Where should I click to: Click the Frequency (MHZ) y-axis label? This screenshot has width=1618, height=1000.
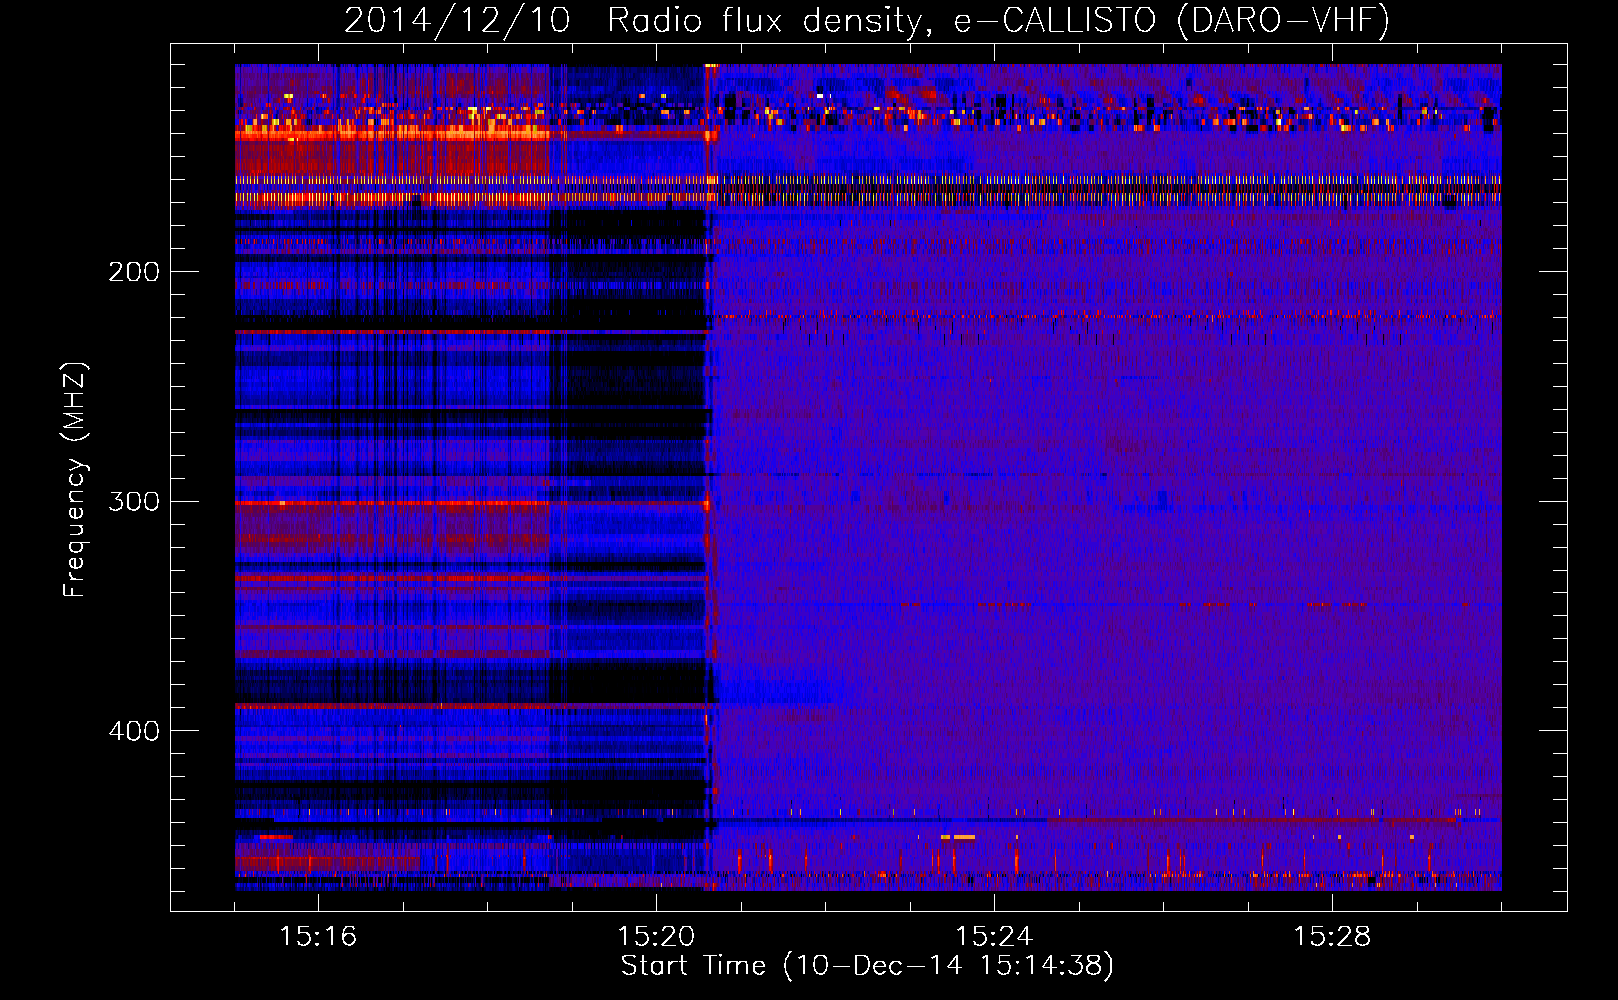75,480
